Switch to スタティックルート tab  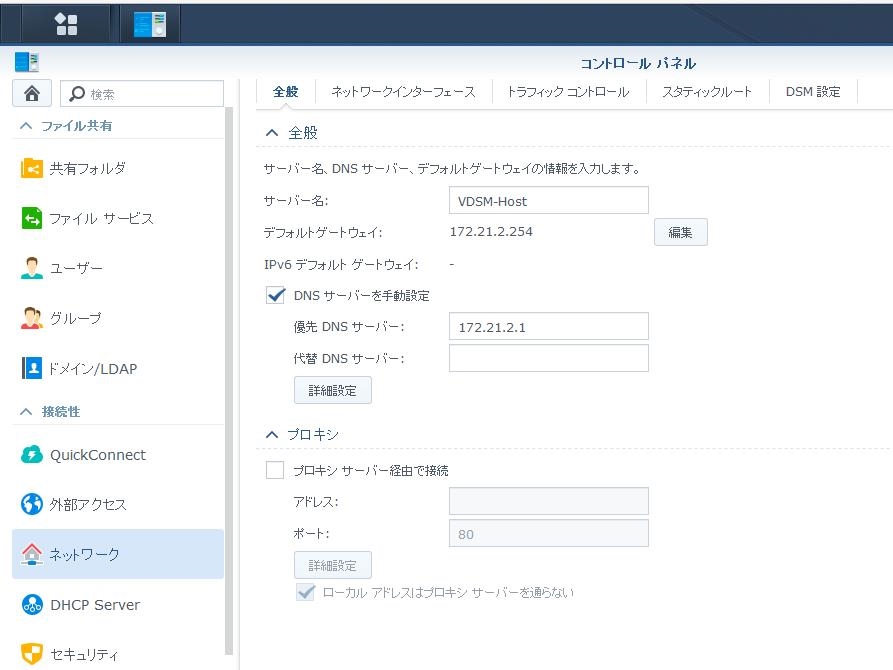click(707, 92)
